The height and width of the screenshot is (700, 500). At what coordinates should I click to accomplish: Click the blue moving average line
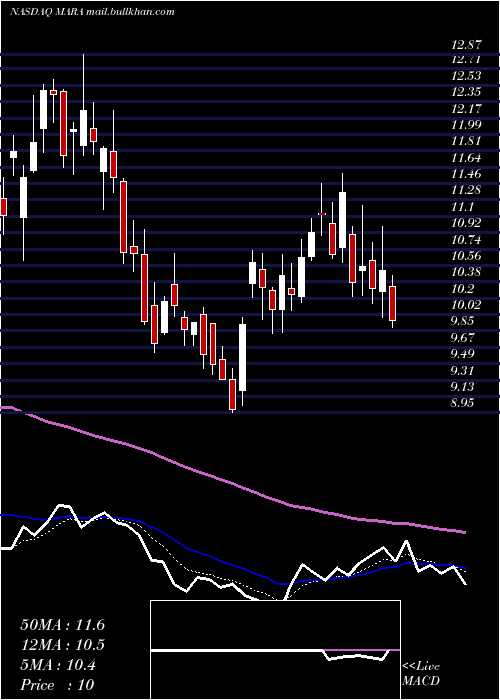click(232, 566)
